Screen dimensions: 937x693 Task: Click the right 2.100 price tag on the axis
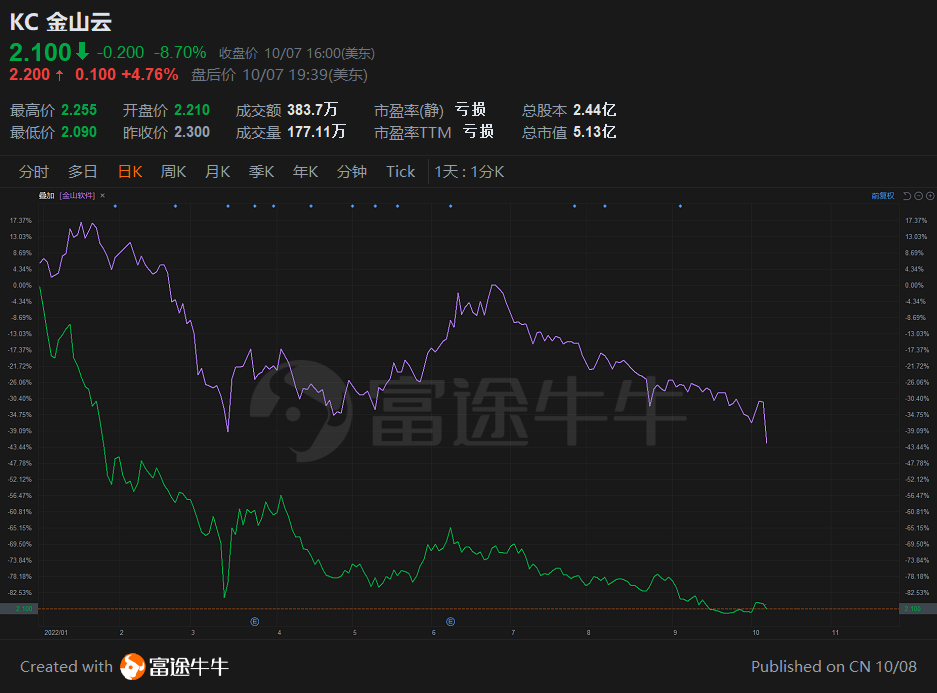pos(918,609)
